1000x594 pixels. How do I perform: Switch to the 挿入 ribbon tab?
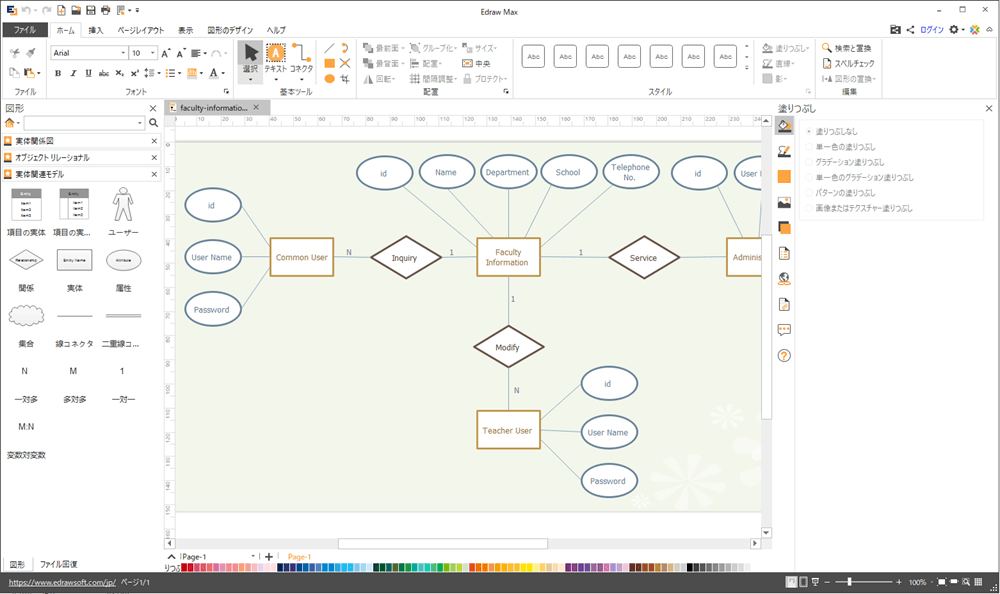click(x=96, y=30)
